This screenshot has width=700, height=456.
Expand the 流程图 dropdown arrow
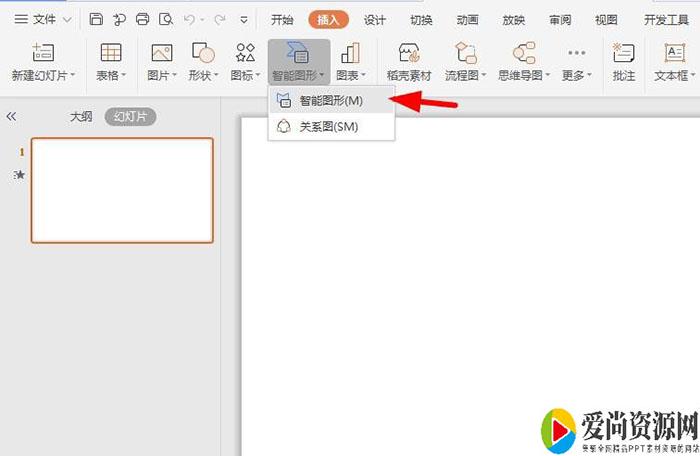click(x=484, y=75)
